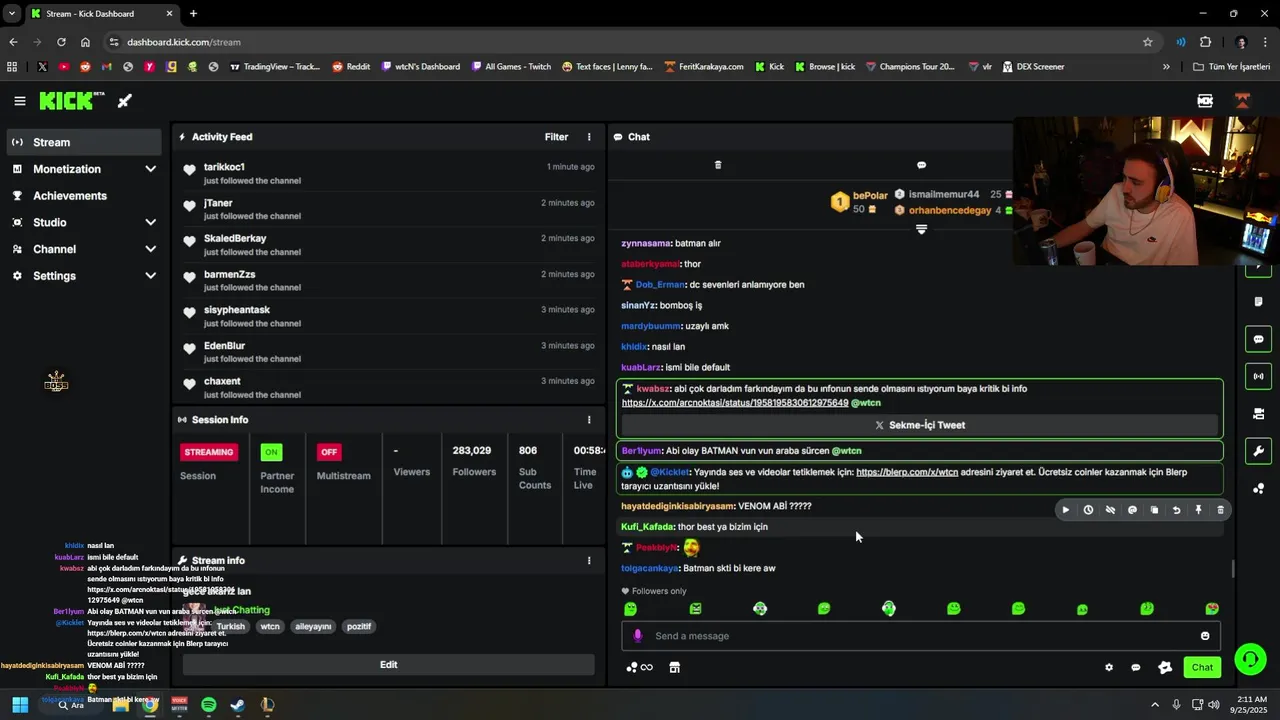The width and height of the screenshot is (1280, 720).
Task: Click the points infinity icon below the message box
Action: (x=639, y=667)
